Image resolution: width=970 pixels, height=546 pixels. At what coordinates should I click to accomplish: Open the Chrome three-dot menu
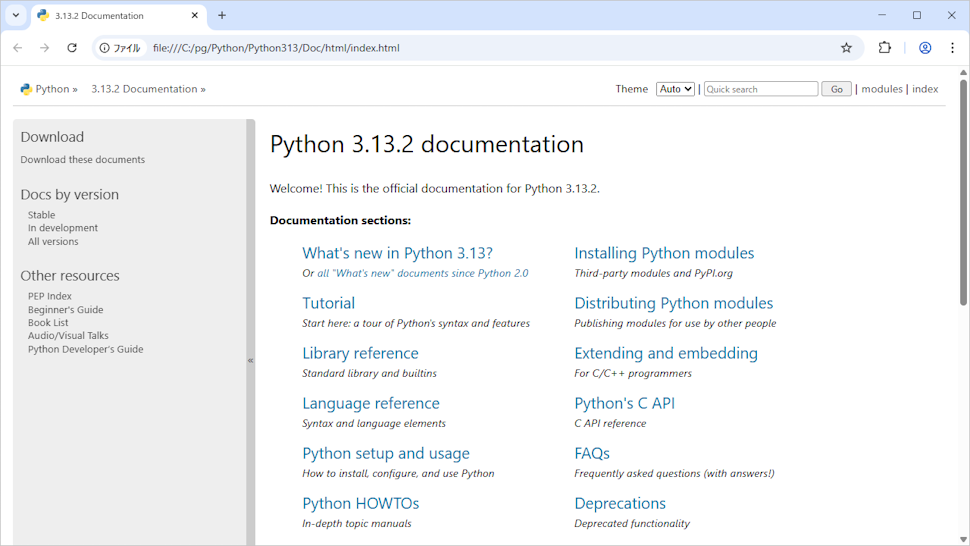(952, 48)
